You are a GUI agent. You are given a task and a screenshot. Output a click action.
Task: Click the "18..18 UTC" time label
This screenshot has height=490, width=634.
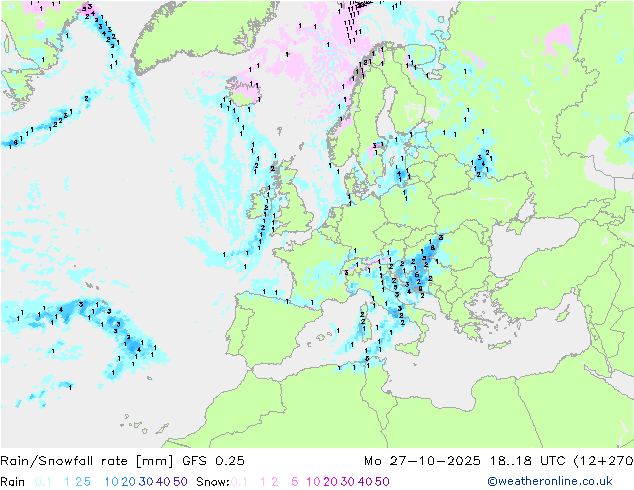[528, 460]
